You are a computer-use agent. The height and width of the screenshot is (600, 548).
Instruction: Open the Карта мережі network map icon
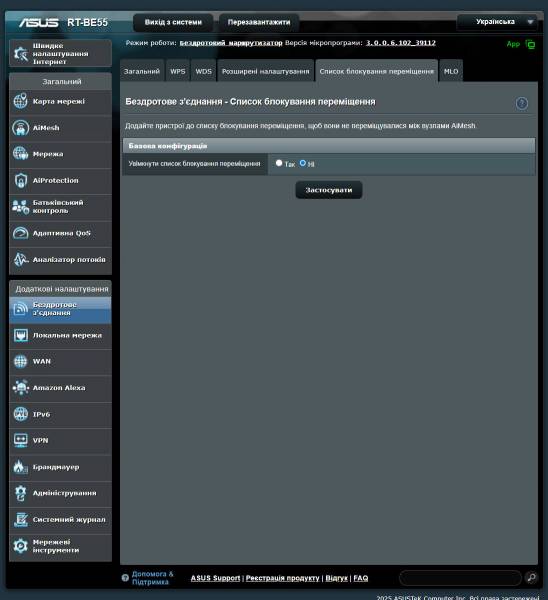click(20, 101)
